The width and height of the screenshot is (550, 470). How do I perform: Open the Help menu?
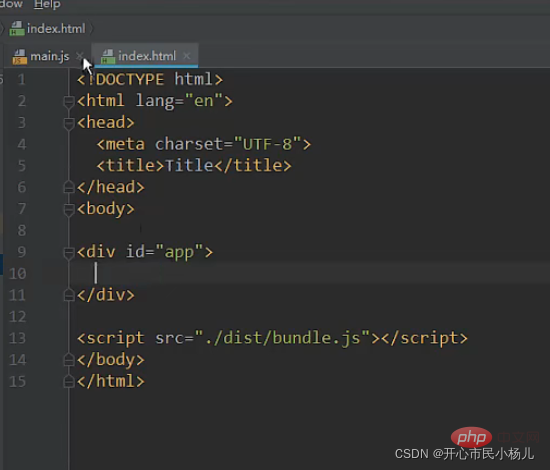point(47,4)
